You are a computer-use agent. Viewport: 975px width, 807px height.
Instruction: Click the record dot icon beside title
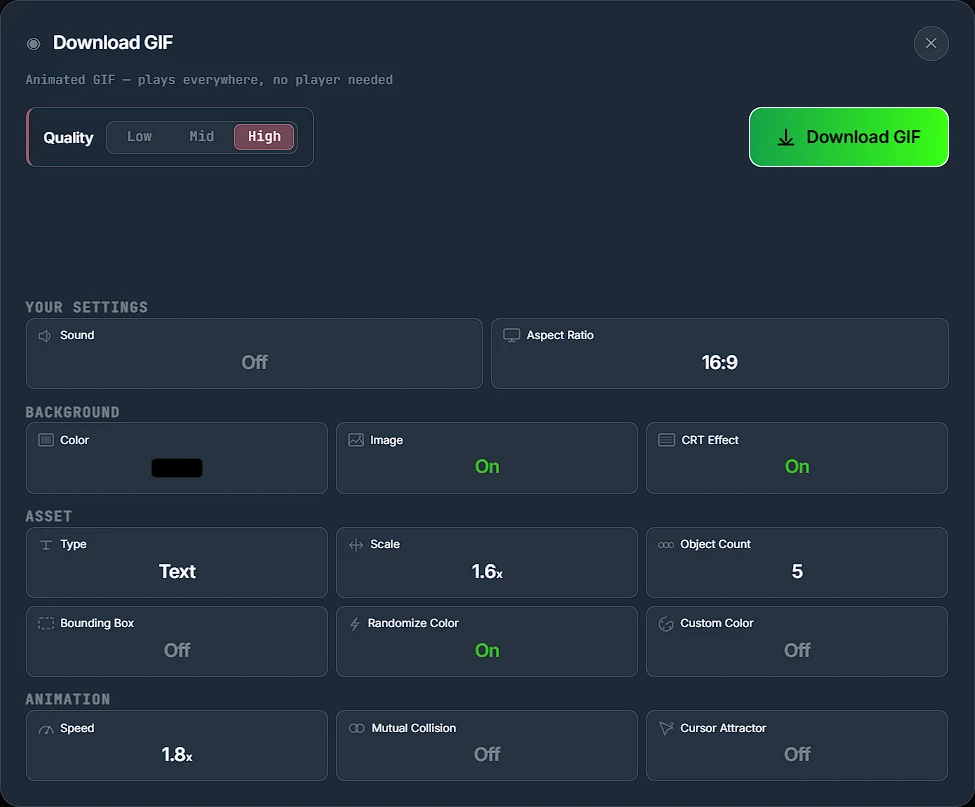[34, 44]
